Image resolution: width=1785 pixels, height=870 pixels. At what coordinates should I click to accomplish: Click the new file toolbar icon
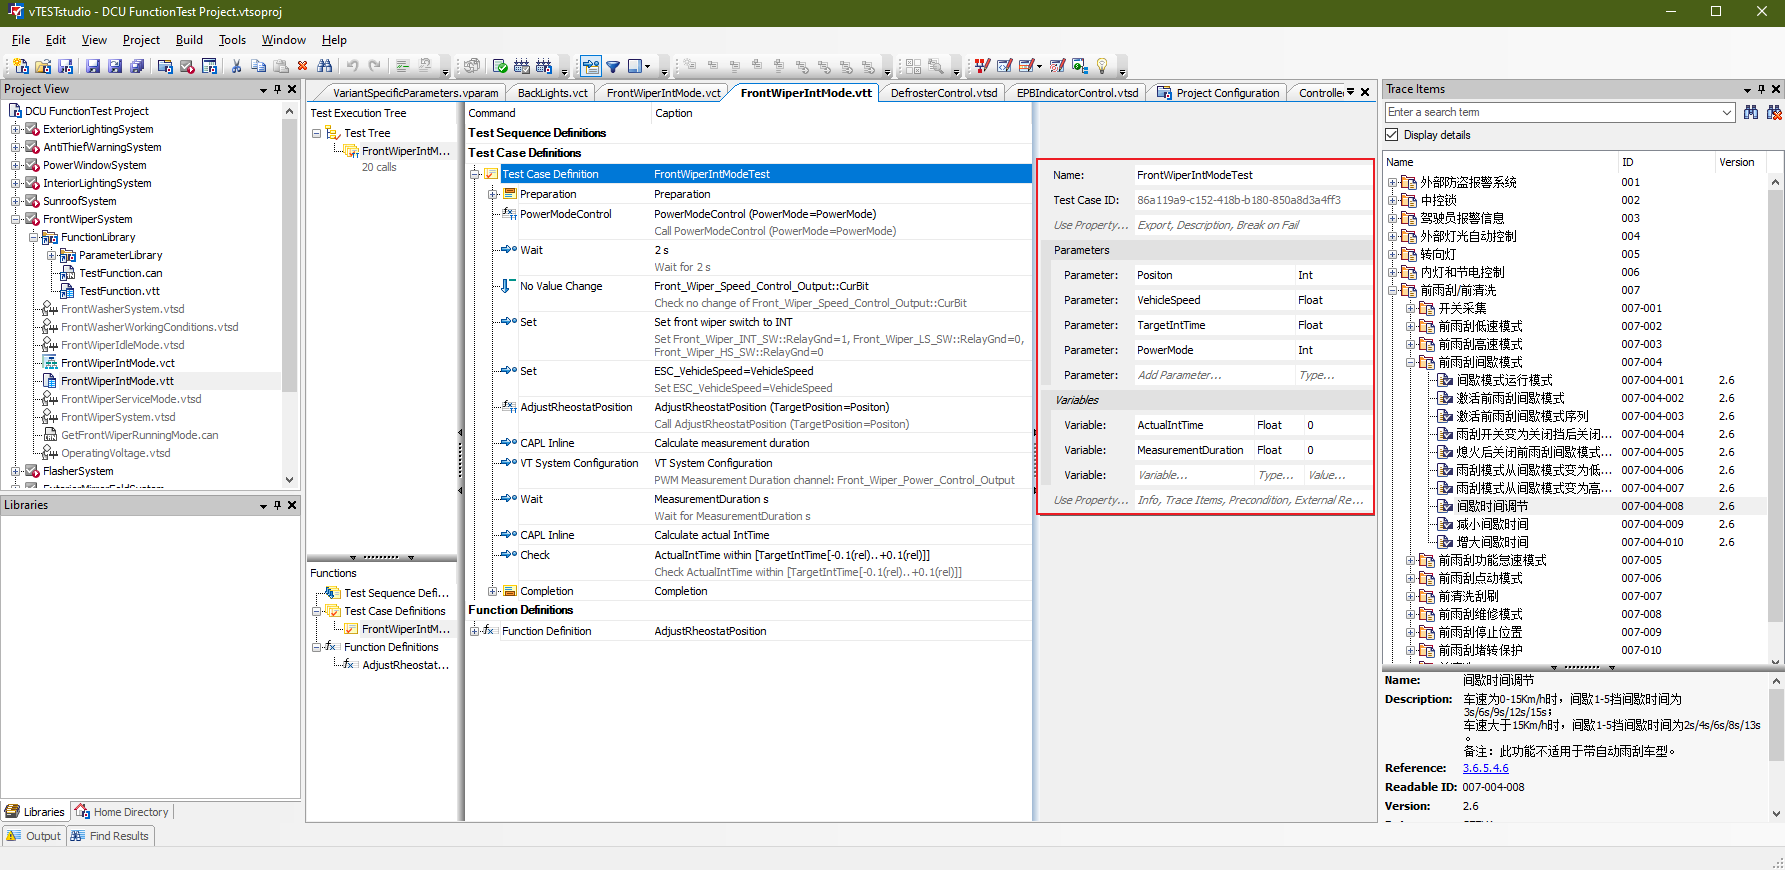point(20,66)
